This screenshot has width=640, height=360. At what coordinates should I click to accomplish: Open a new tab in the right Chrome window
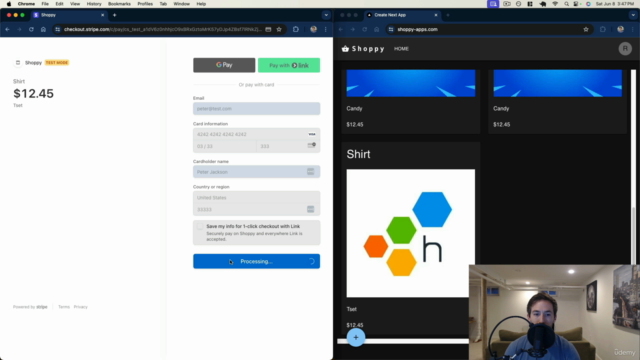[x=448, y=15]
